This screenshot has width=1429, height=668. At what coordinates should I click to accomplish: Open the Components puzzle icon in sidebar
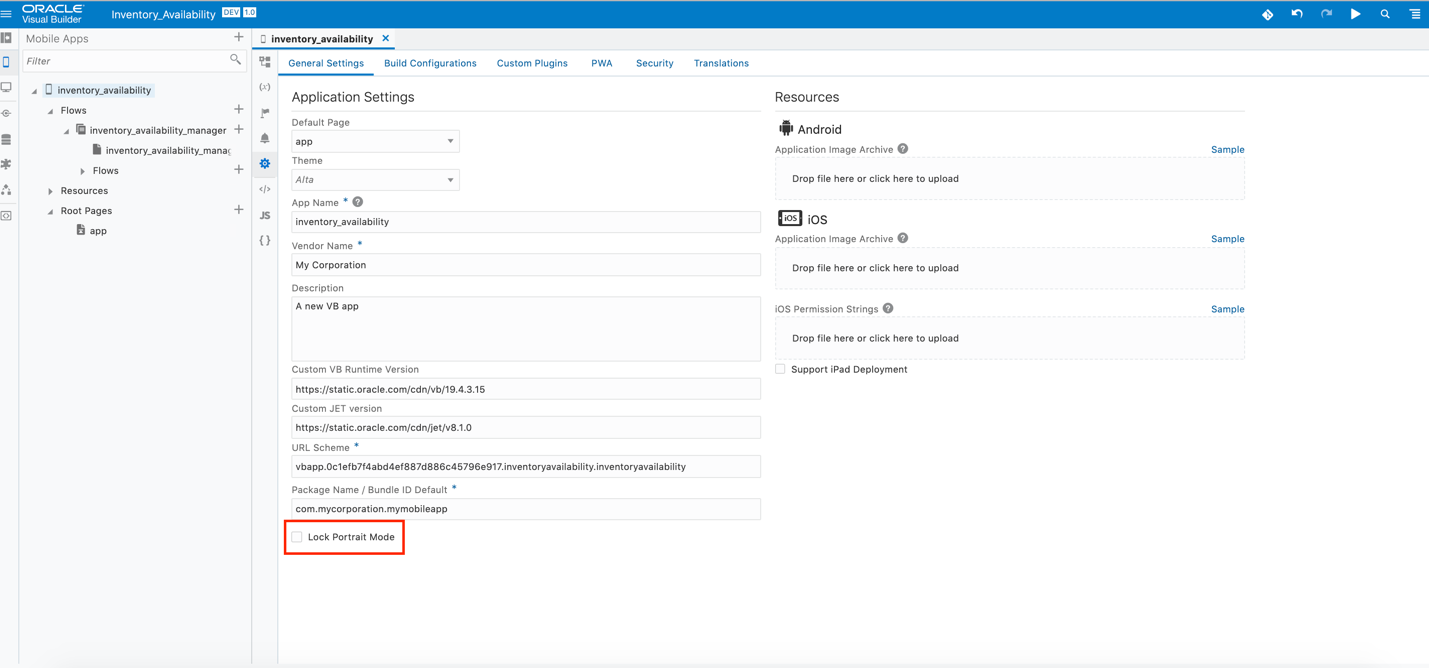point(6,164)
